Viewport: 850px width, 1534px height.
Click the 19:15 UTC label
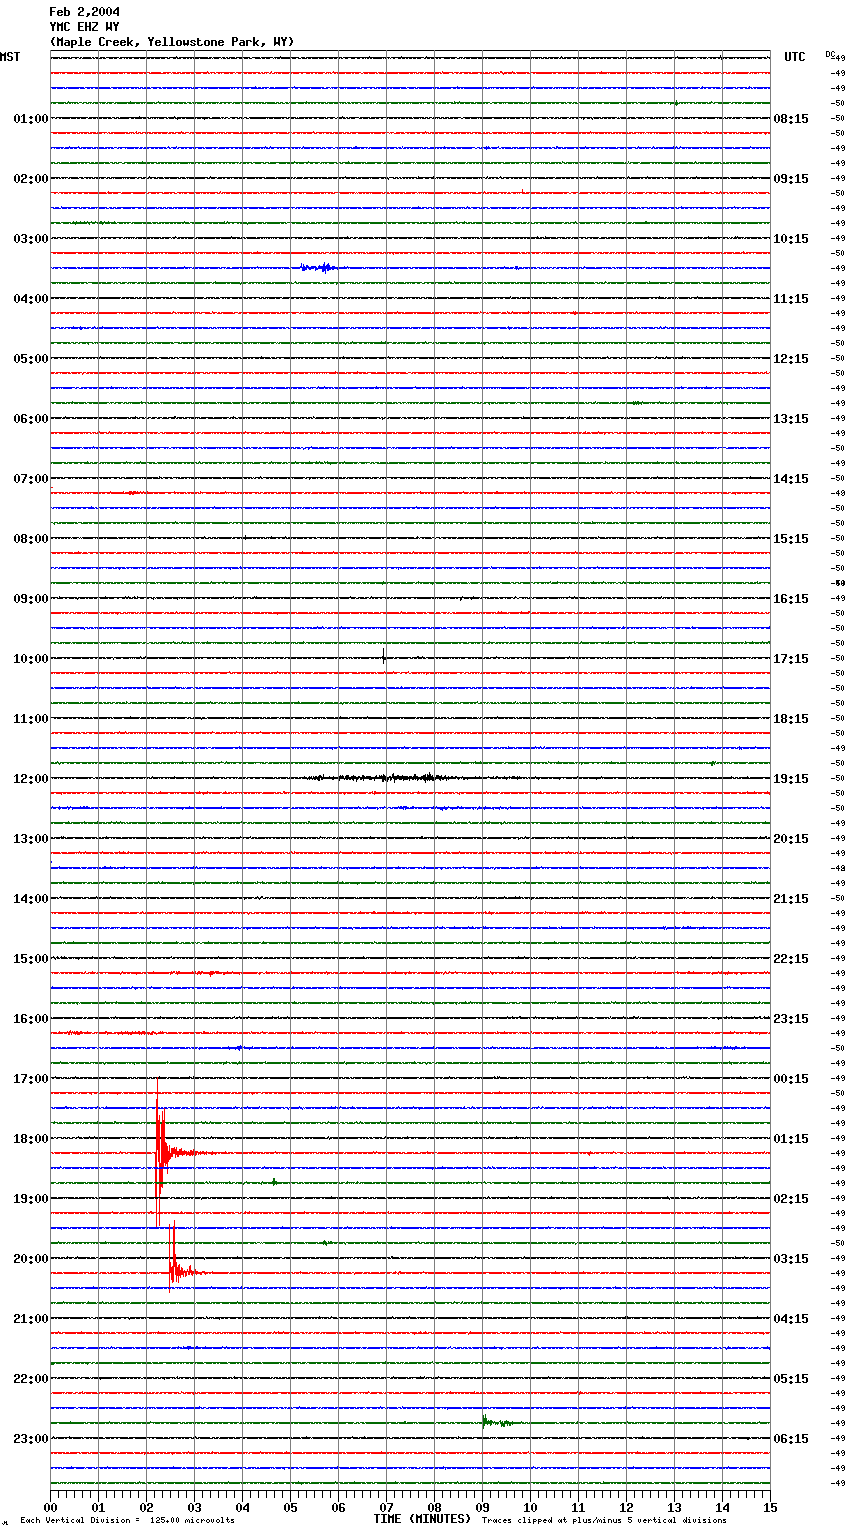pos(791,779)
